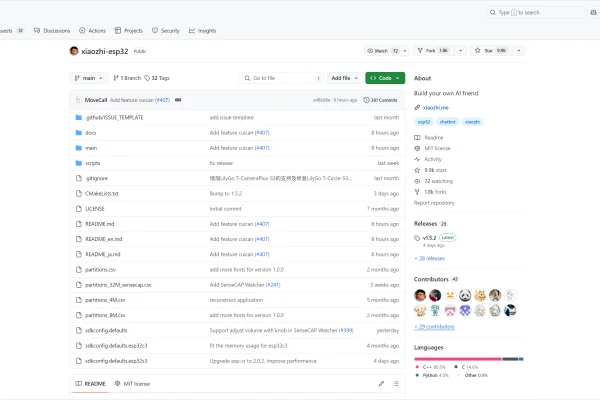
Task: Click the panda contributor avatar
Action: (465, 296)
